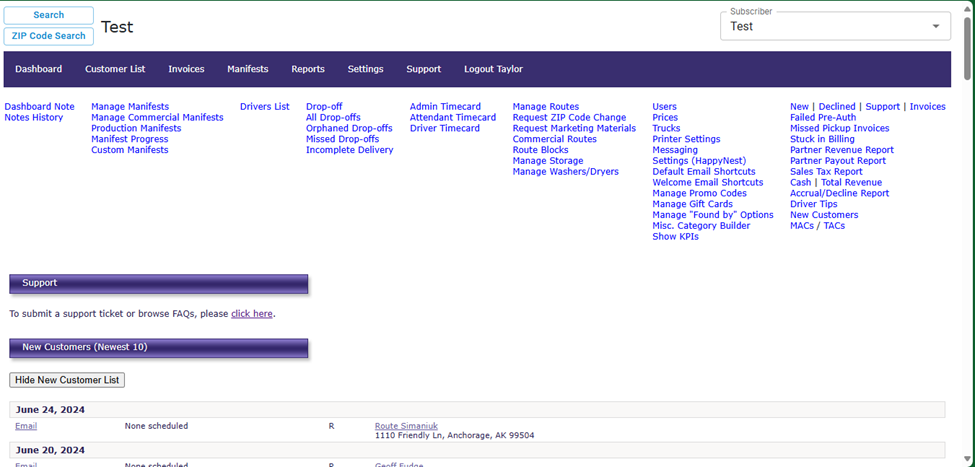Open the Admin Timecard link
This screenshot has height=467, width=975.
point(445,107)
